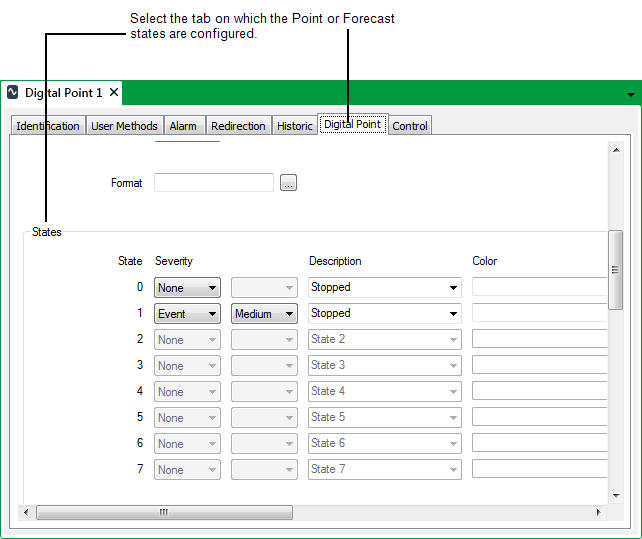The width and height of the screenshot is (642, 539).
Task: Go to the Redirection tab
Action: pyautogui.click(x=238, y=126)
